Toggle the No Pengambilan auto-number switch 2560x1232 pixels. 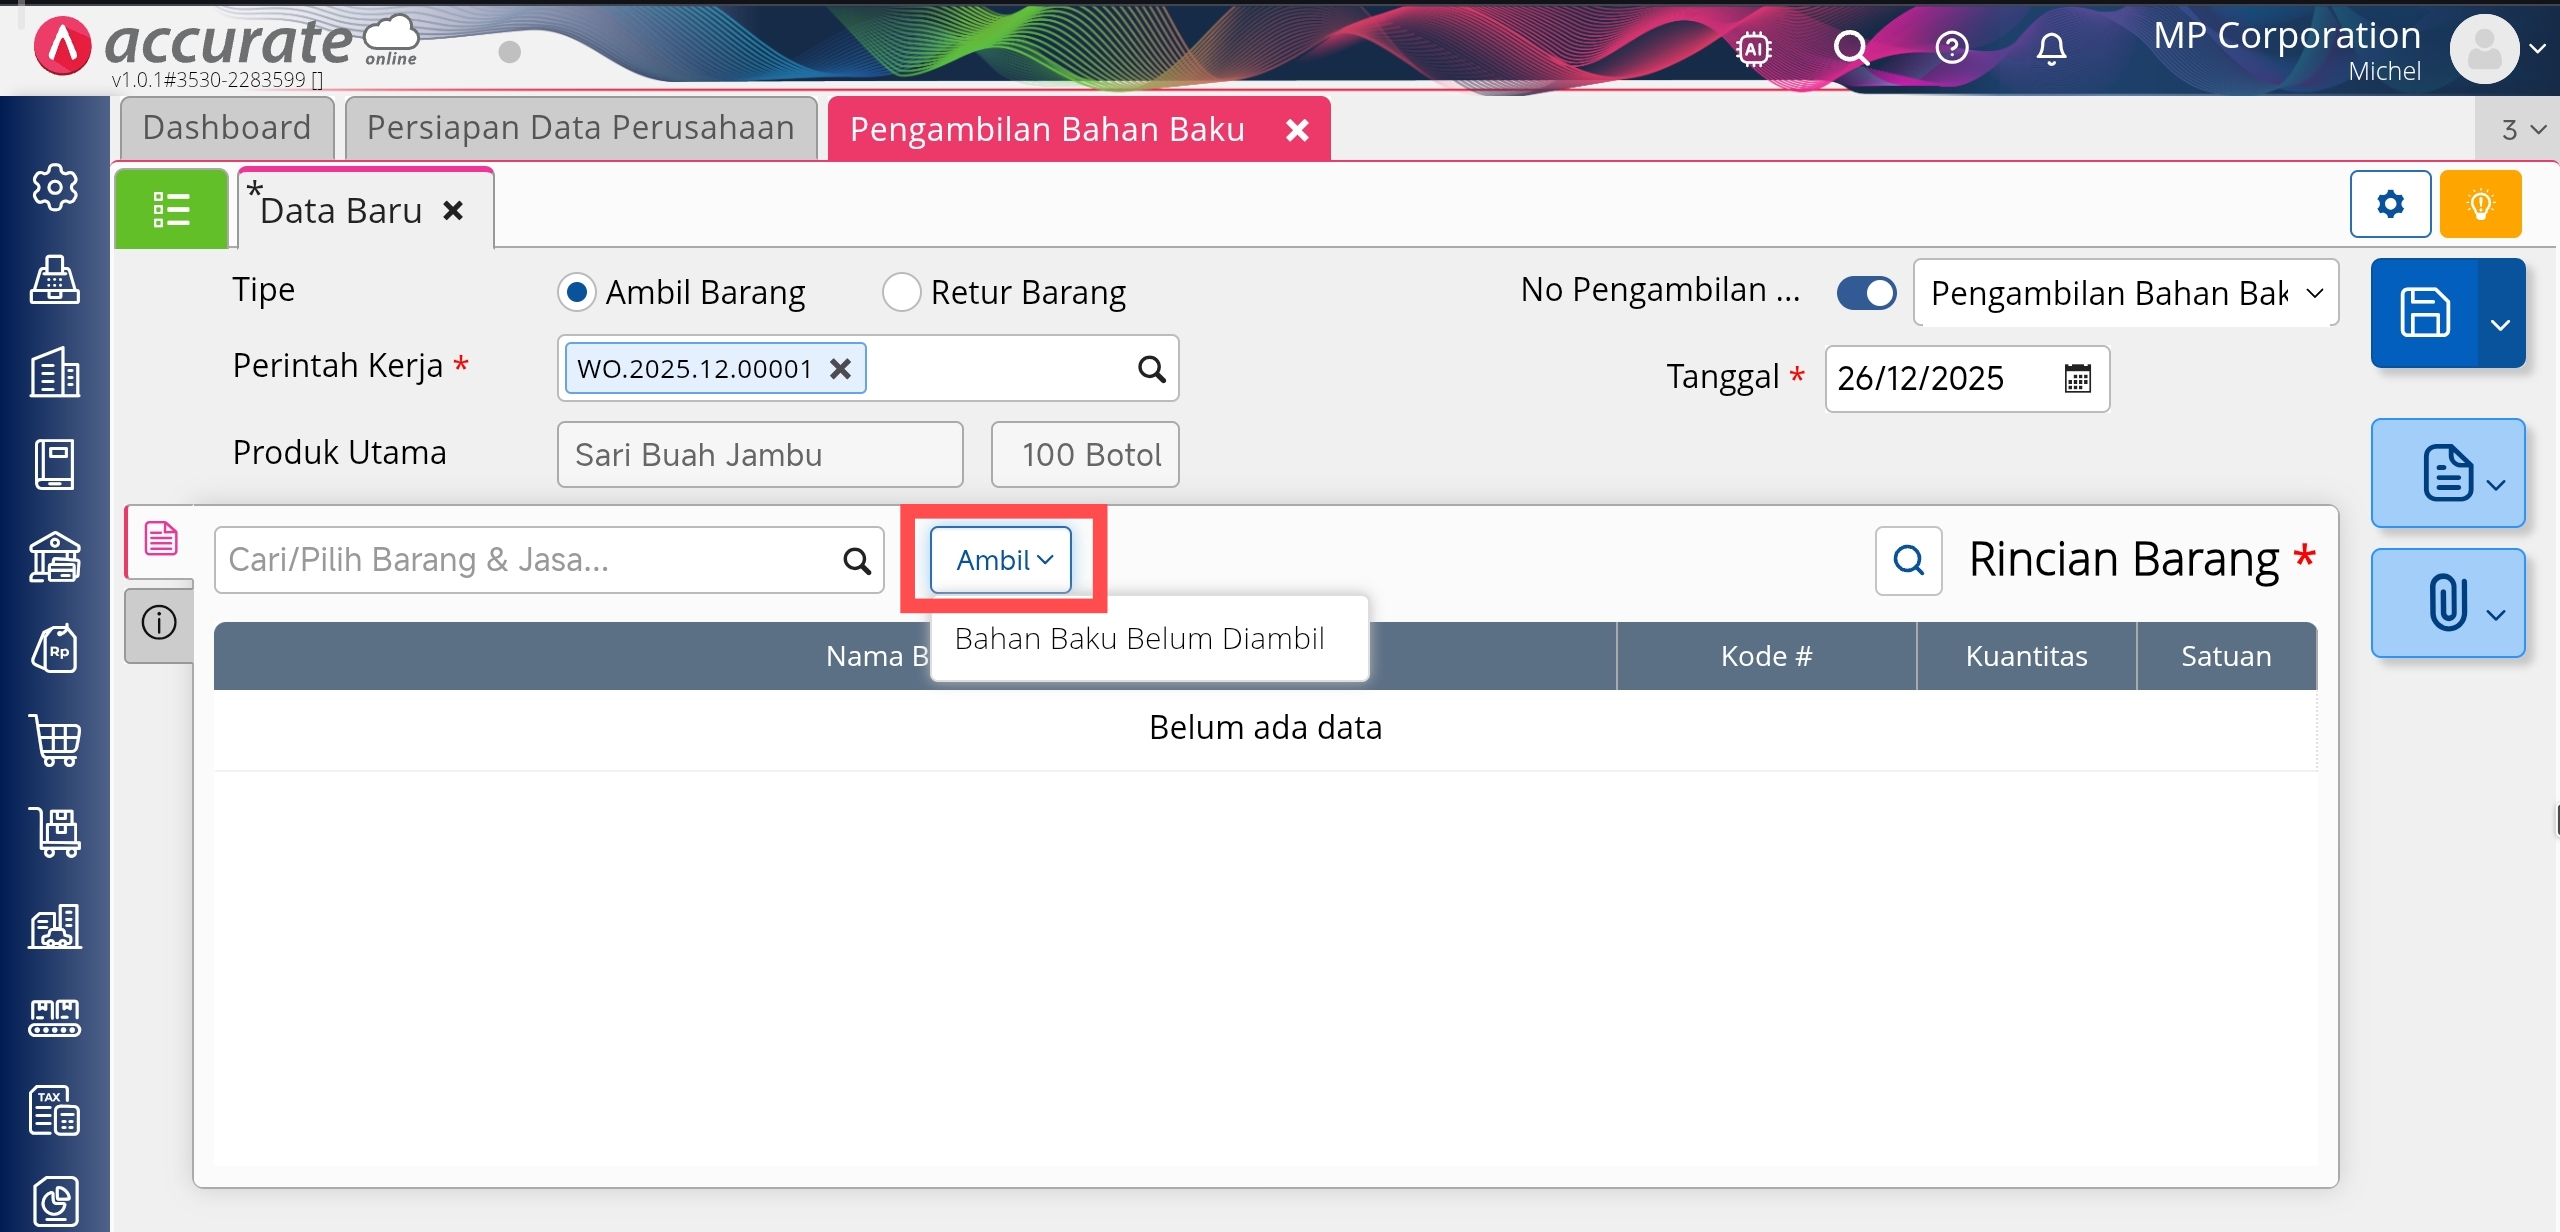(x=1866, y=292)
